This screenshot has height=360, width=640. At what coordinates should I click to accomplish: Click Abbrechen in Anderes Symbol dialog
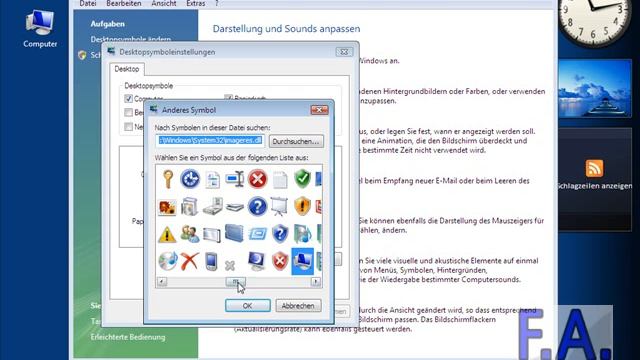[298, 306]
